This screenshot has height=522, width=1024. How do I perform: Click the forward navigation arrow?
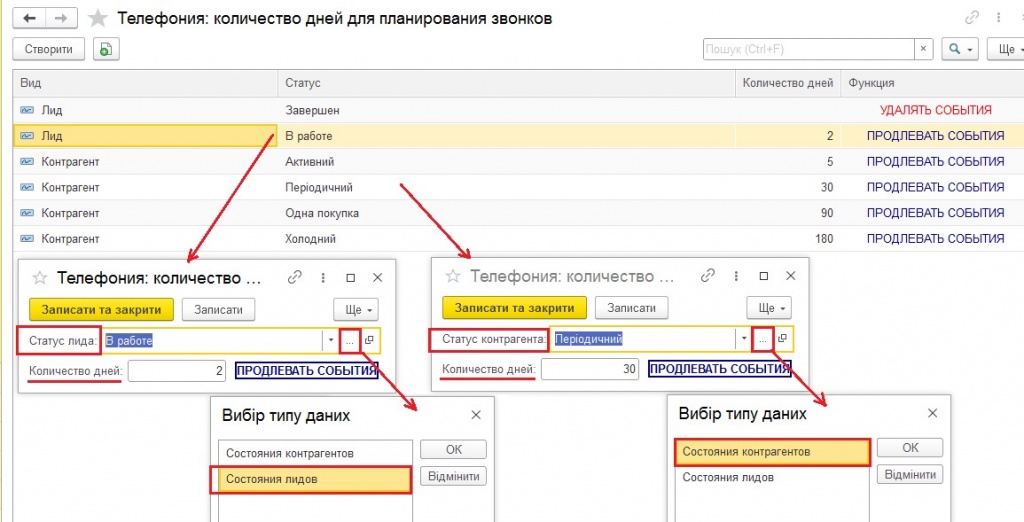tap(62, 18)
